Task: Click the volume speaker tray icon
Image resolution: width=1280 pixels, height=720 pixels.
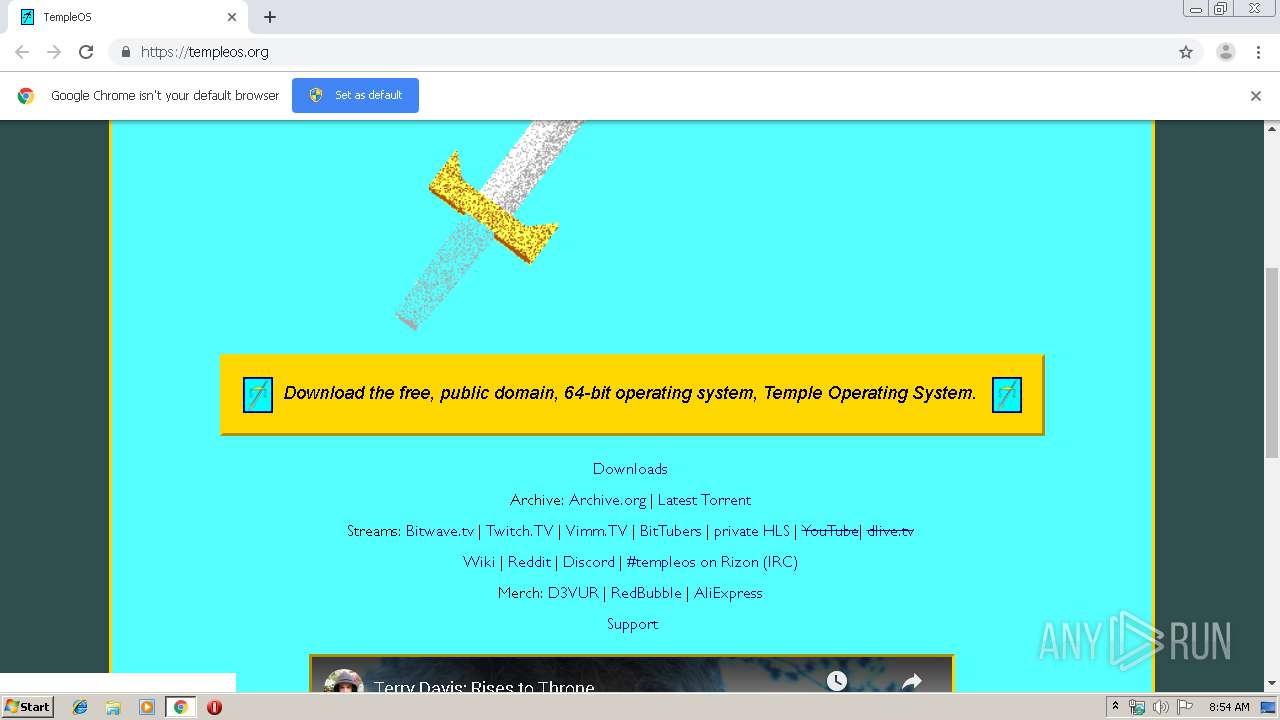Action: [1161, 707]
